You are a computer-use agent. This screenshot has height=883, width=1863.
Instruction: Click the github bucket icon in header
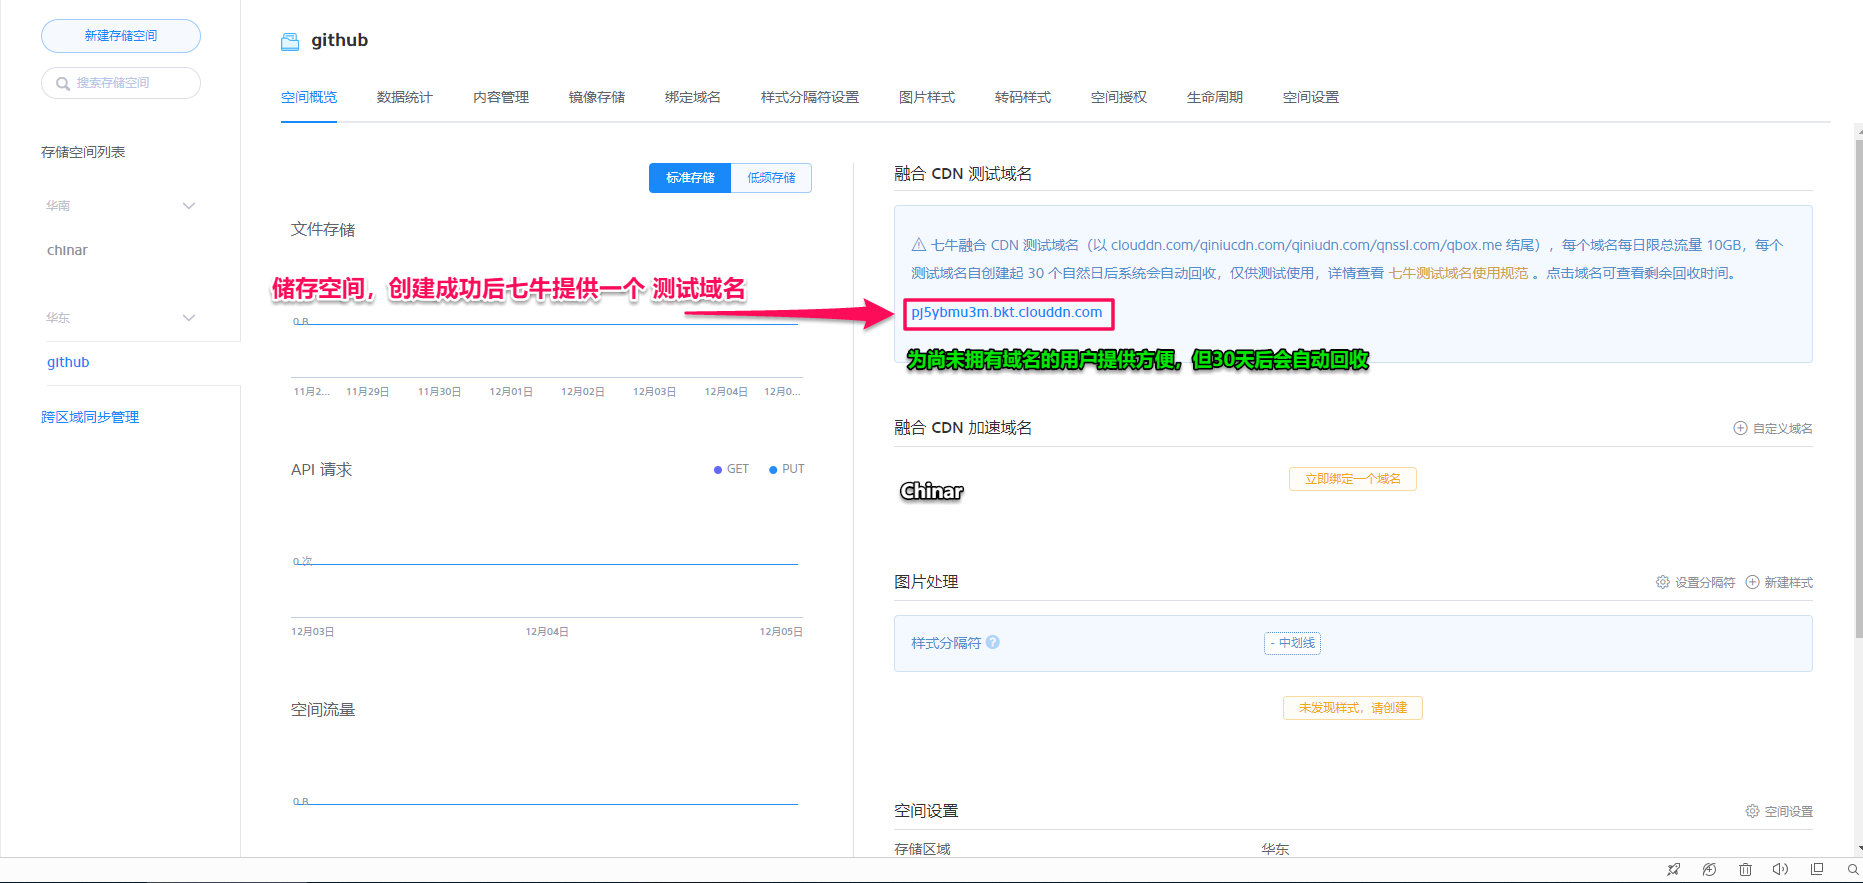coord(290,41)
